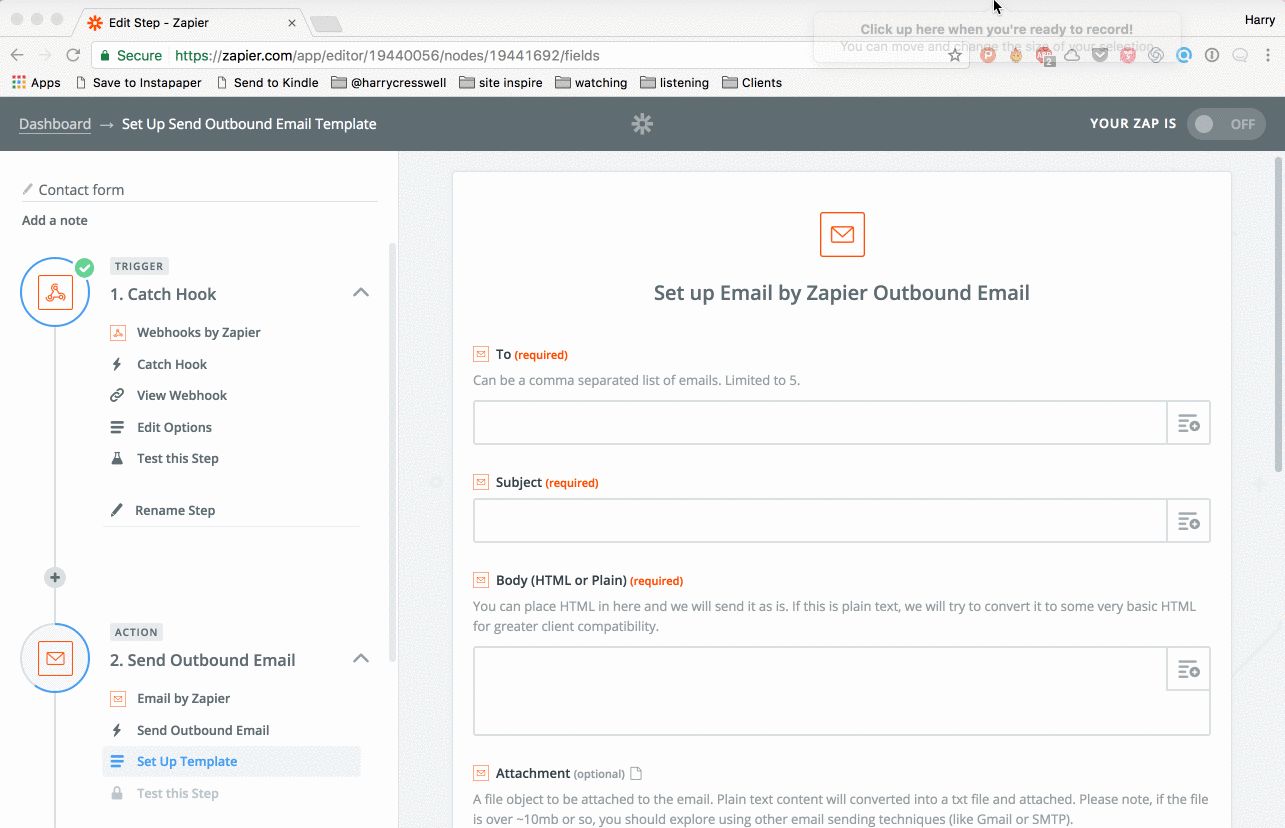Click browser back arrow

(17, 56)
